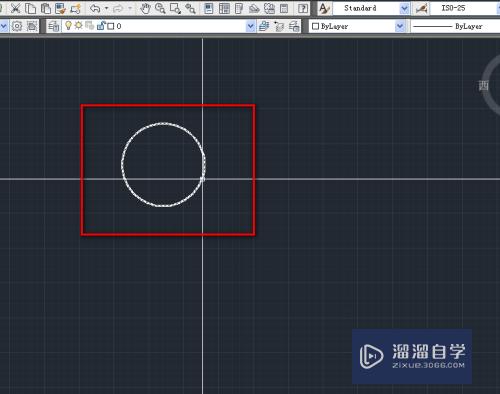Open the Dimension Style manager icon
The width and height of the screenshot is (500, 394).
coord(422,8)
